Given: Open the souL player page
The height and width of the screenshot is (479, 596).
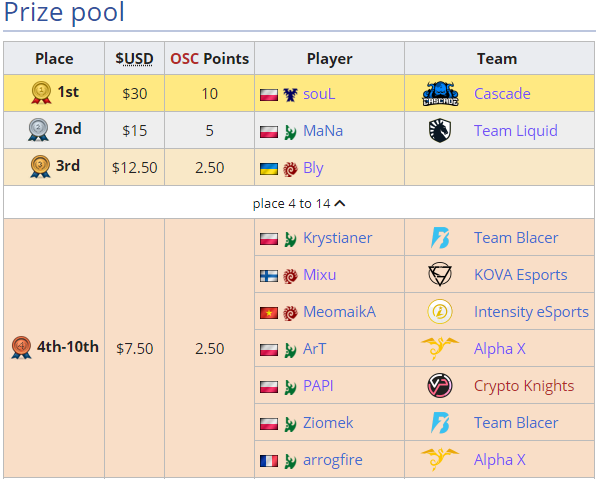Looking at the screenshot, I should (x=319, y=94).
